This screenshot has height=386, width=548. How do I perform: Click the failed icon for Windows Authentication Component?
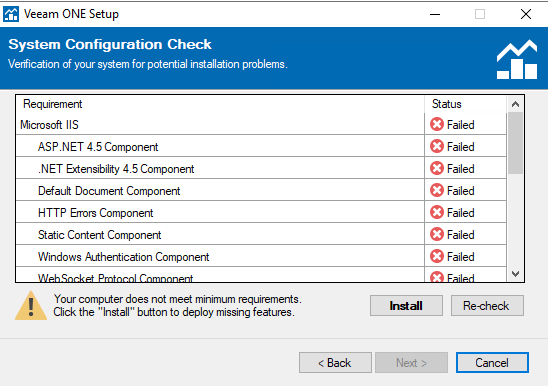coord(437,257)
